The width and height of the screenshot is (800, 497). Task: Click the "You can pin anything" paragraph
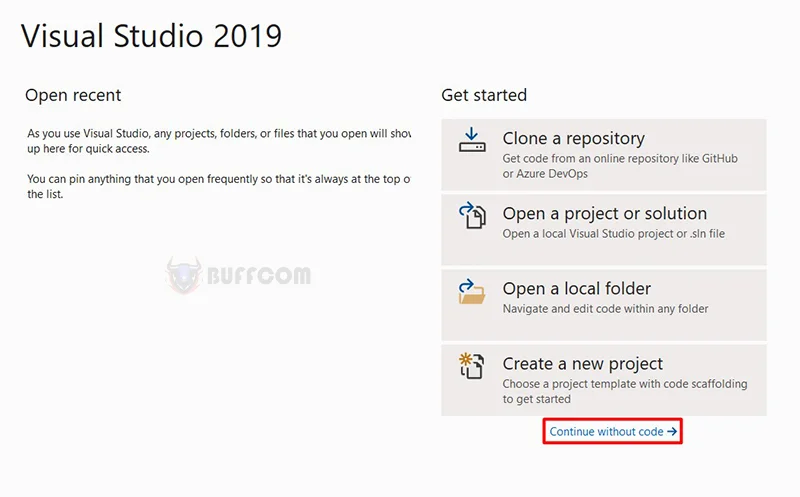[x=219, y=187]
